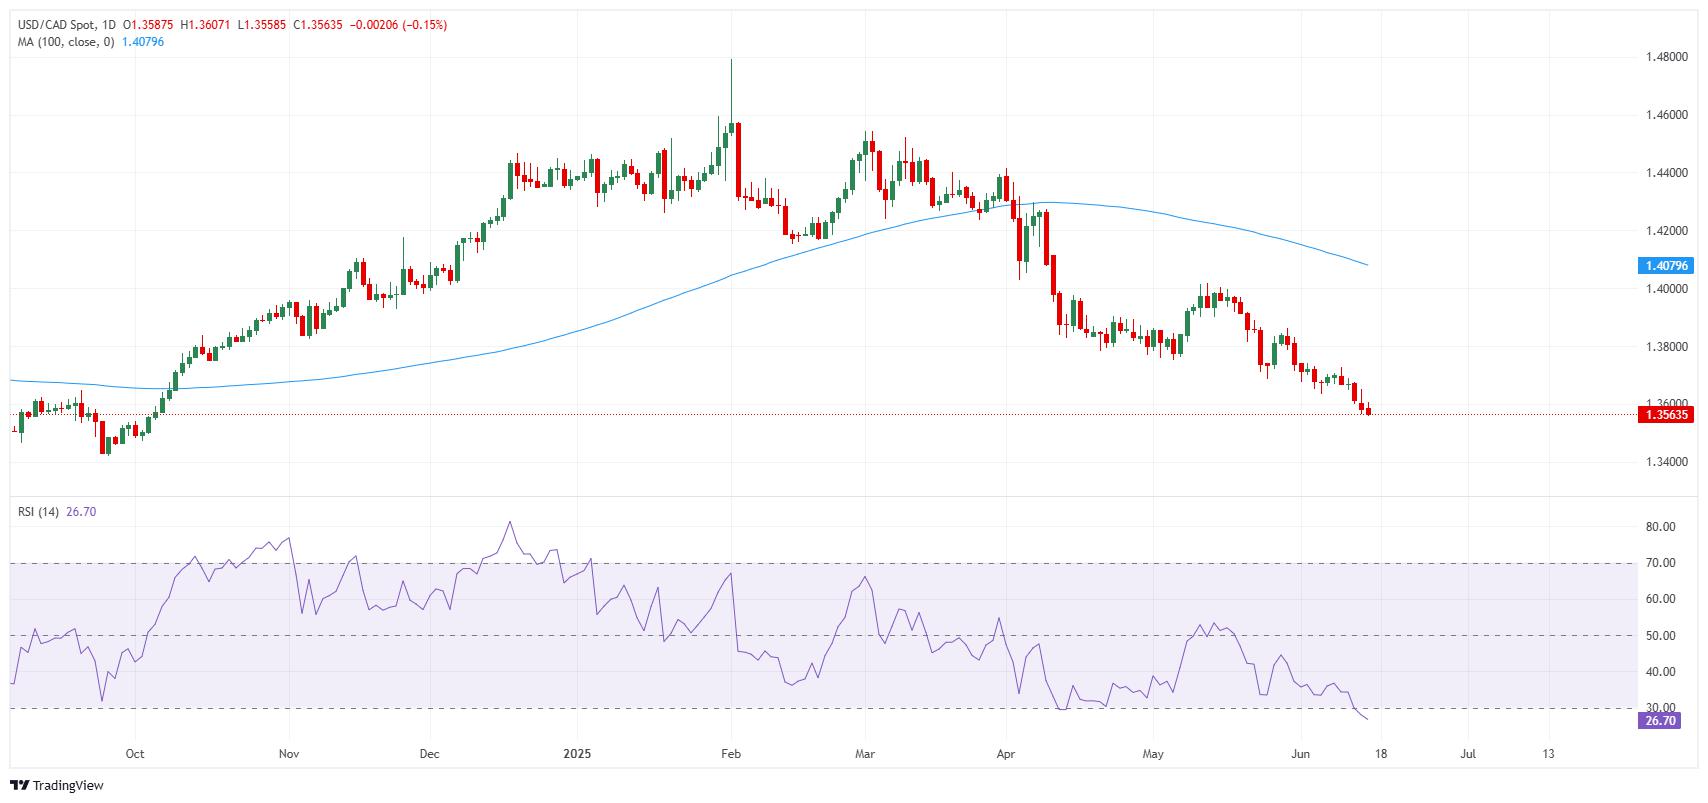Click the 1.38000 price axis label
The width and height of the screenshot is (1708, 803).
[1666, 347]
